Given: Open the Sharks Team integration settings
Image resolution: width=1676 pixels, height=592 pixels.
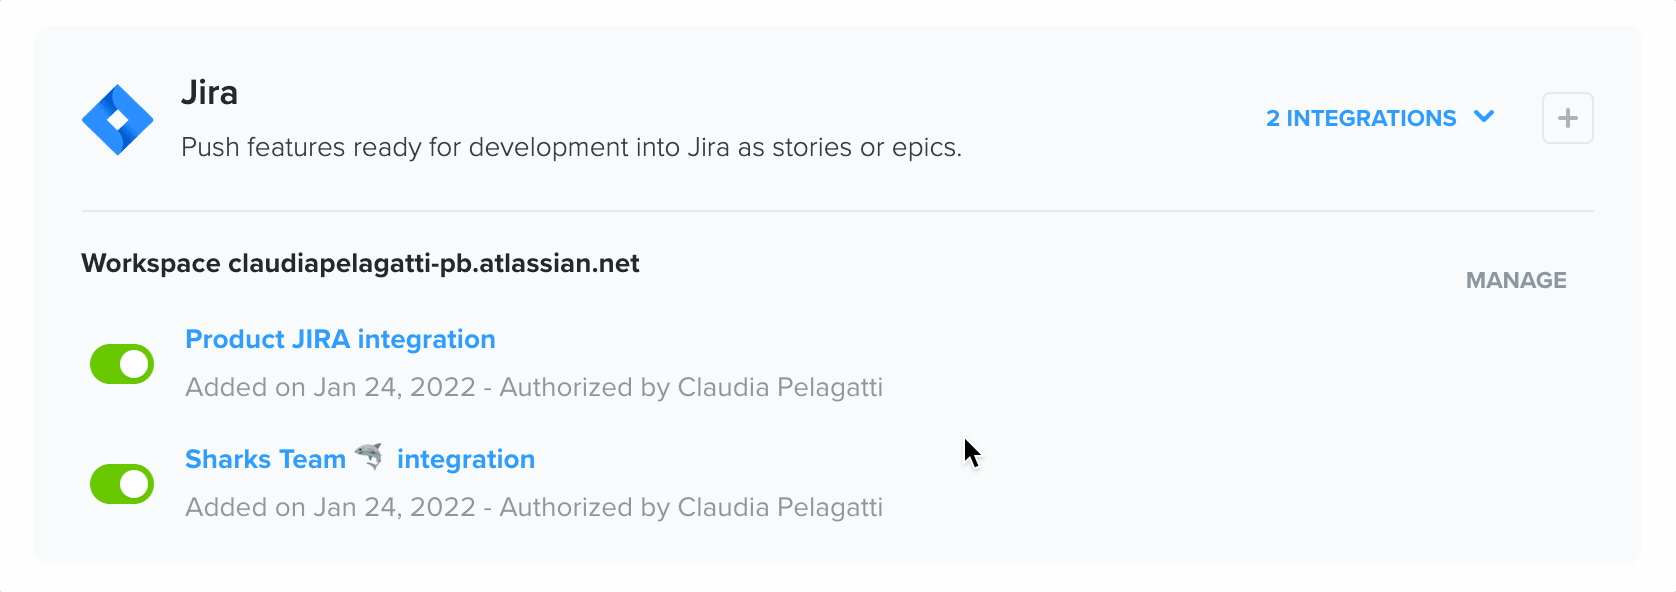Looking at the screenshot, I should 360,458.
